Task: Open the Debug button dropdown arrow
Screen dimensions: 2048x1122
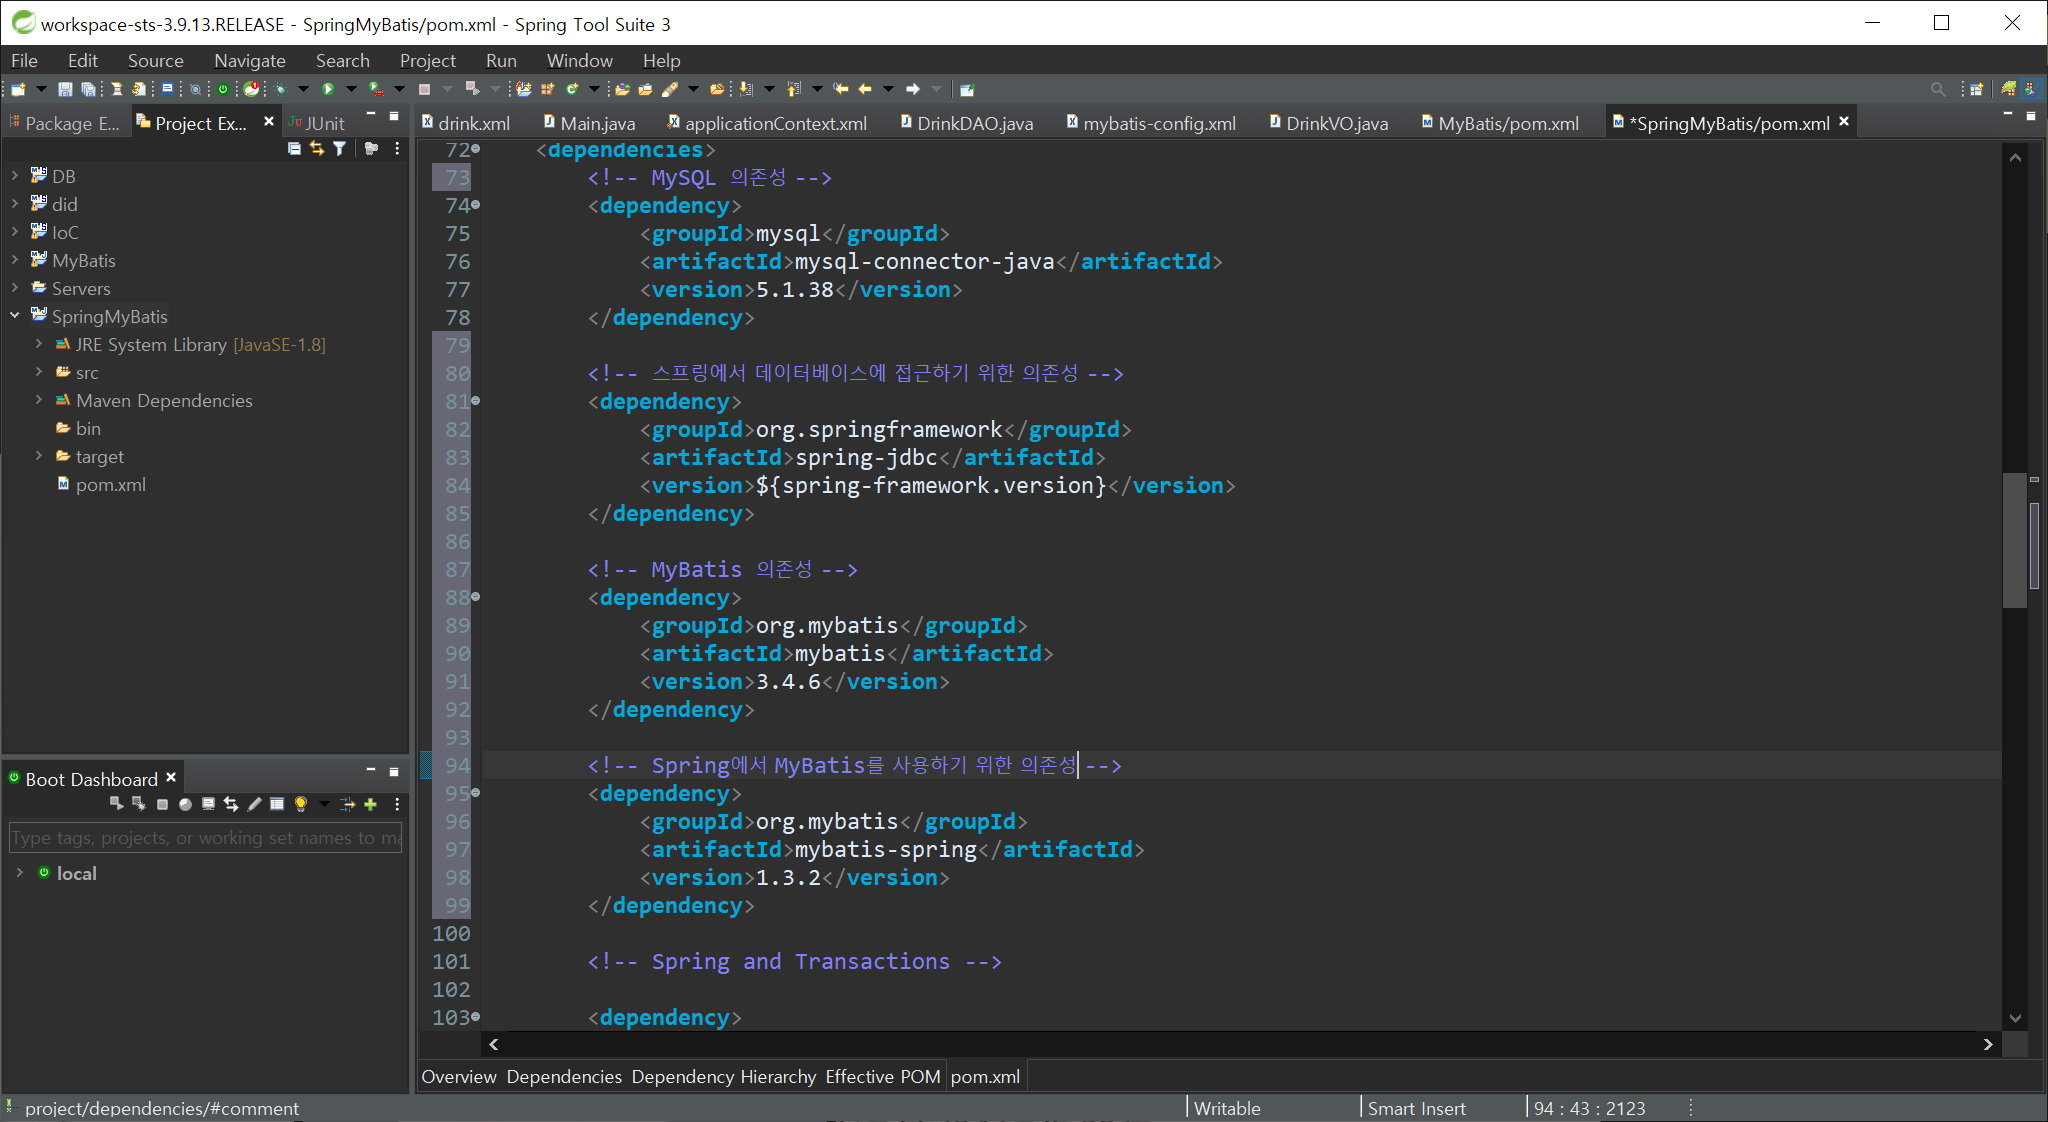Action: pos(303,89)
